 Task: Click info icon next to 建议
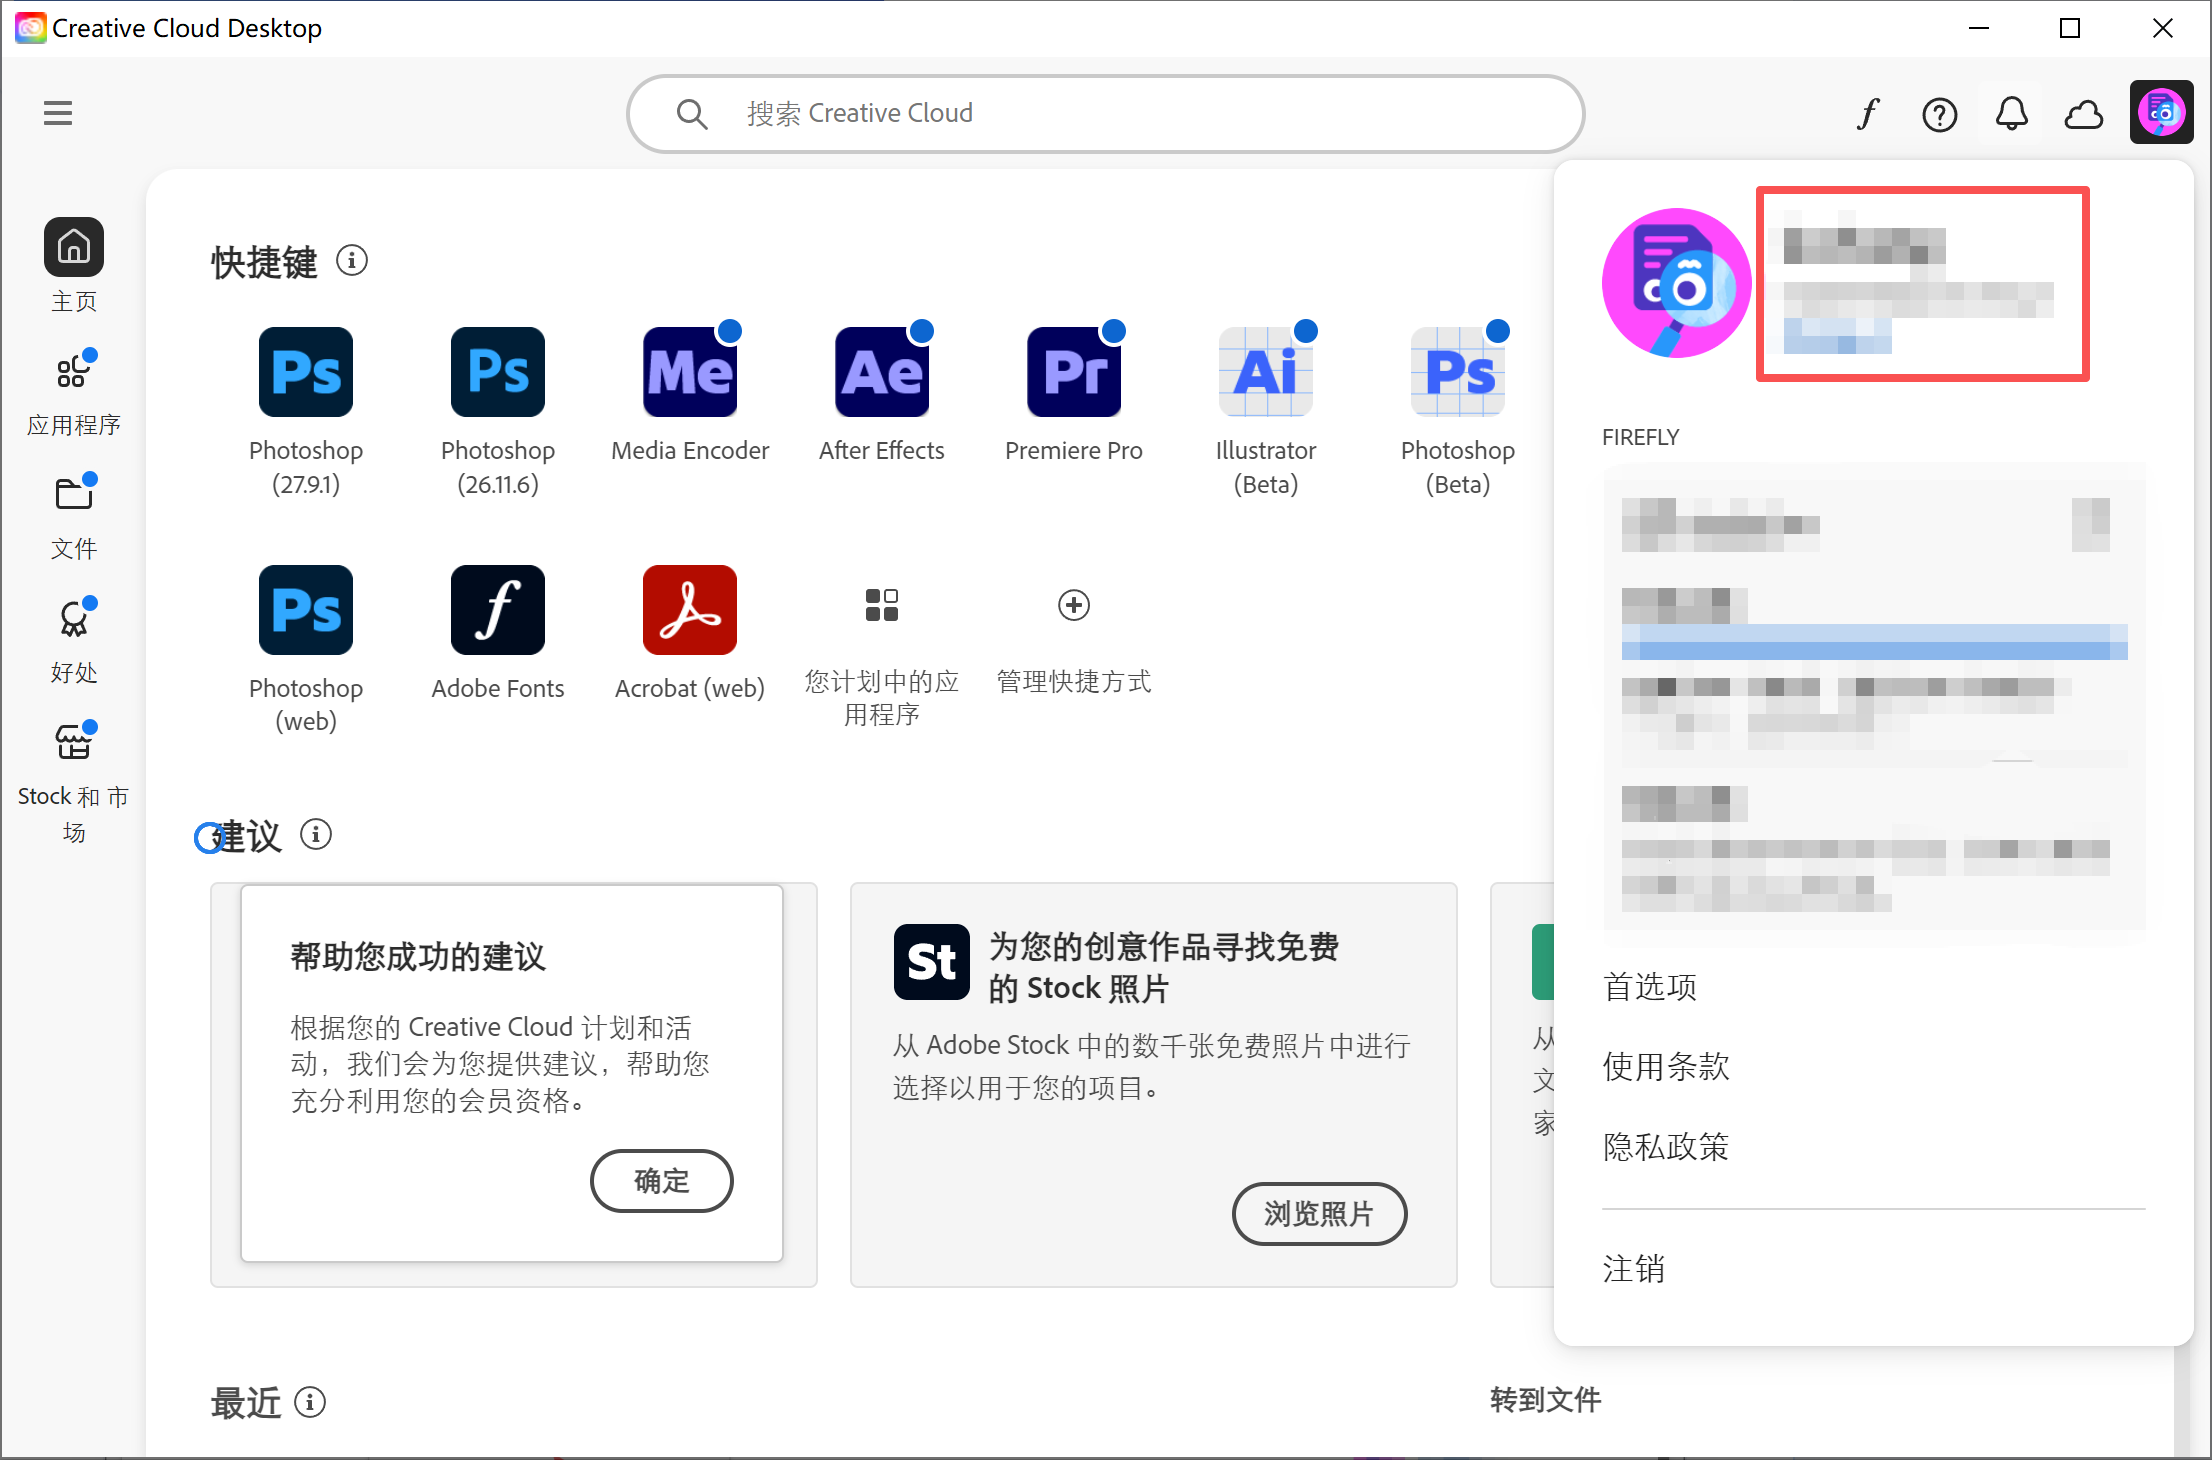[x=316, y=834]
